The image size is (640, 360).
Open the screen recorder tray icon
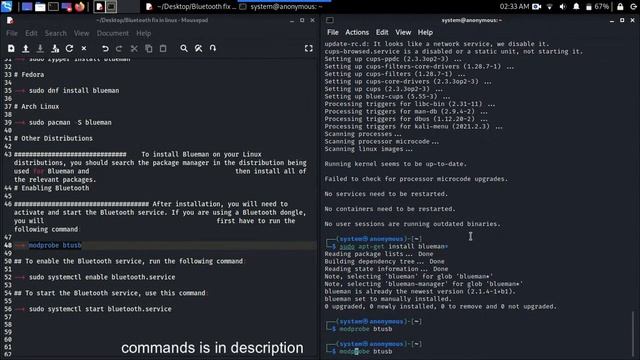pyautogui.click(x=536, y=7)
